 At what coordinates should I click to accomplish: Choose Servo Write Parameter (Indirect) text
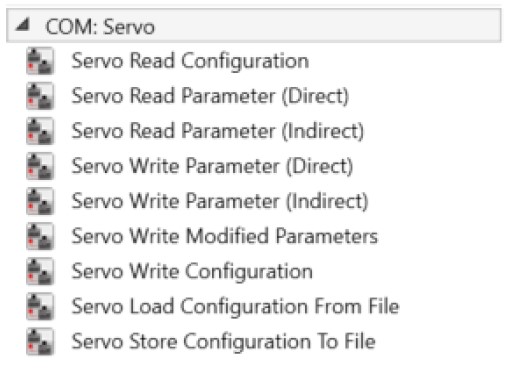point(220,201)
